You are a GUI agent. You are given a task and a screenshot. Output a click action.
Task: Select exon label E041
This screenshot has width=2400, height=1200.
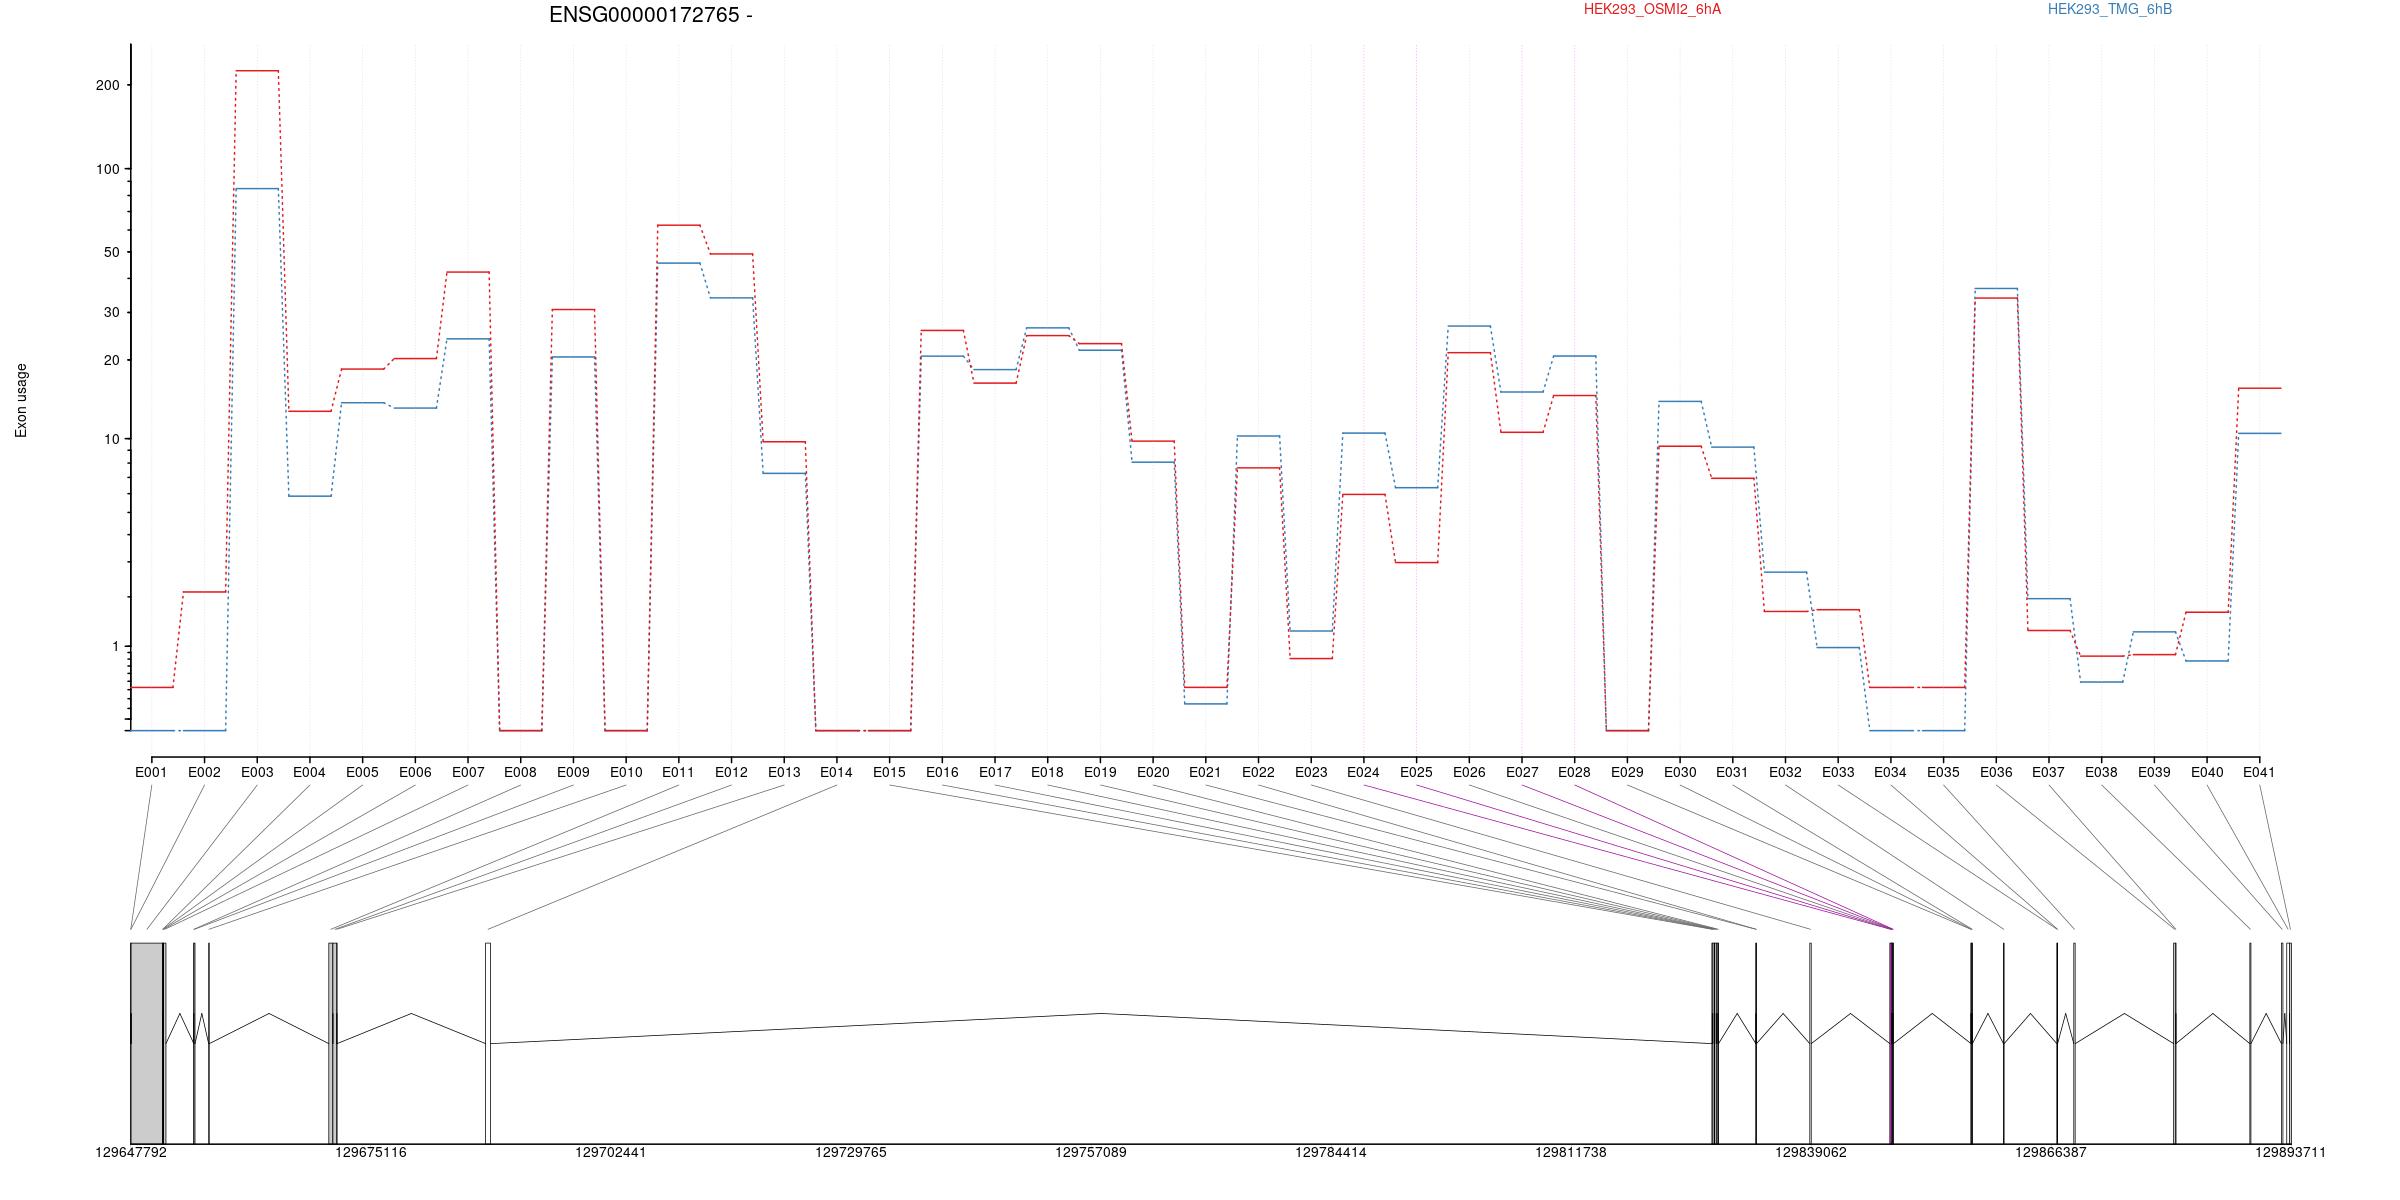tap(2259, 772)
